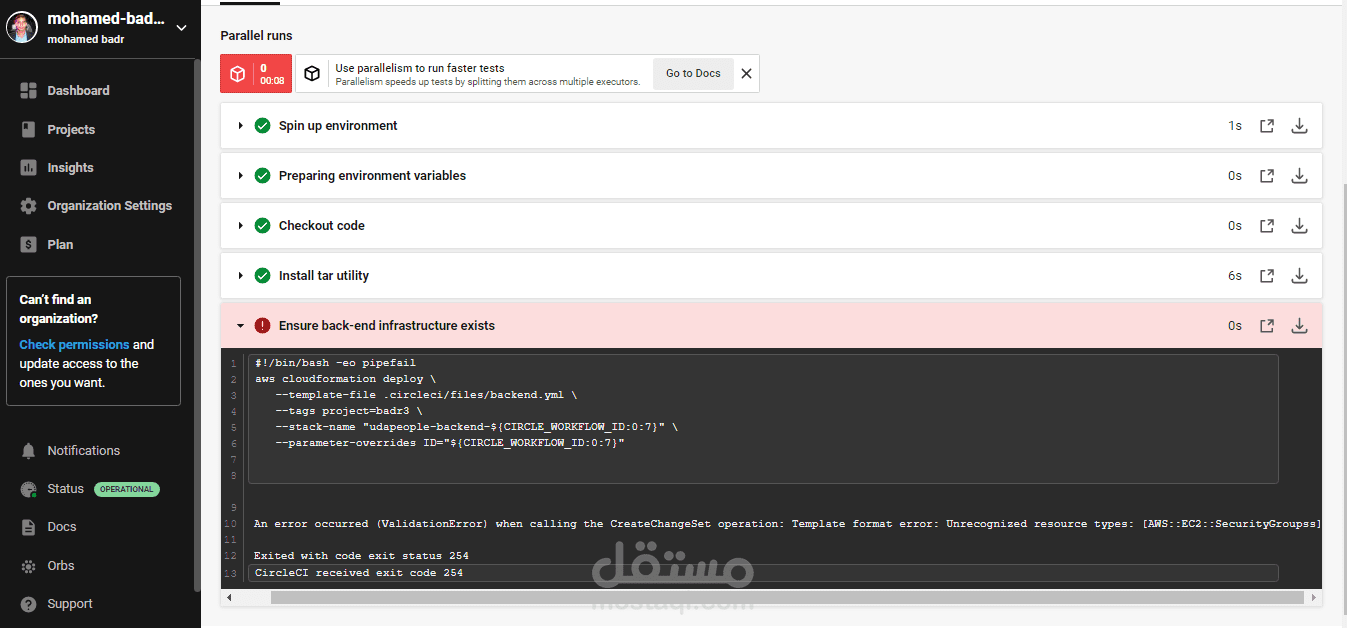The width and height of the screenshot is (1347, 628).
Task: Click the 'Exited with code exit status 254' line
Action: coord(361,556)
